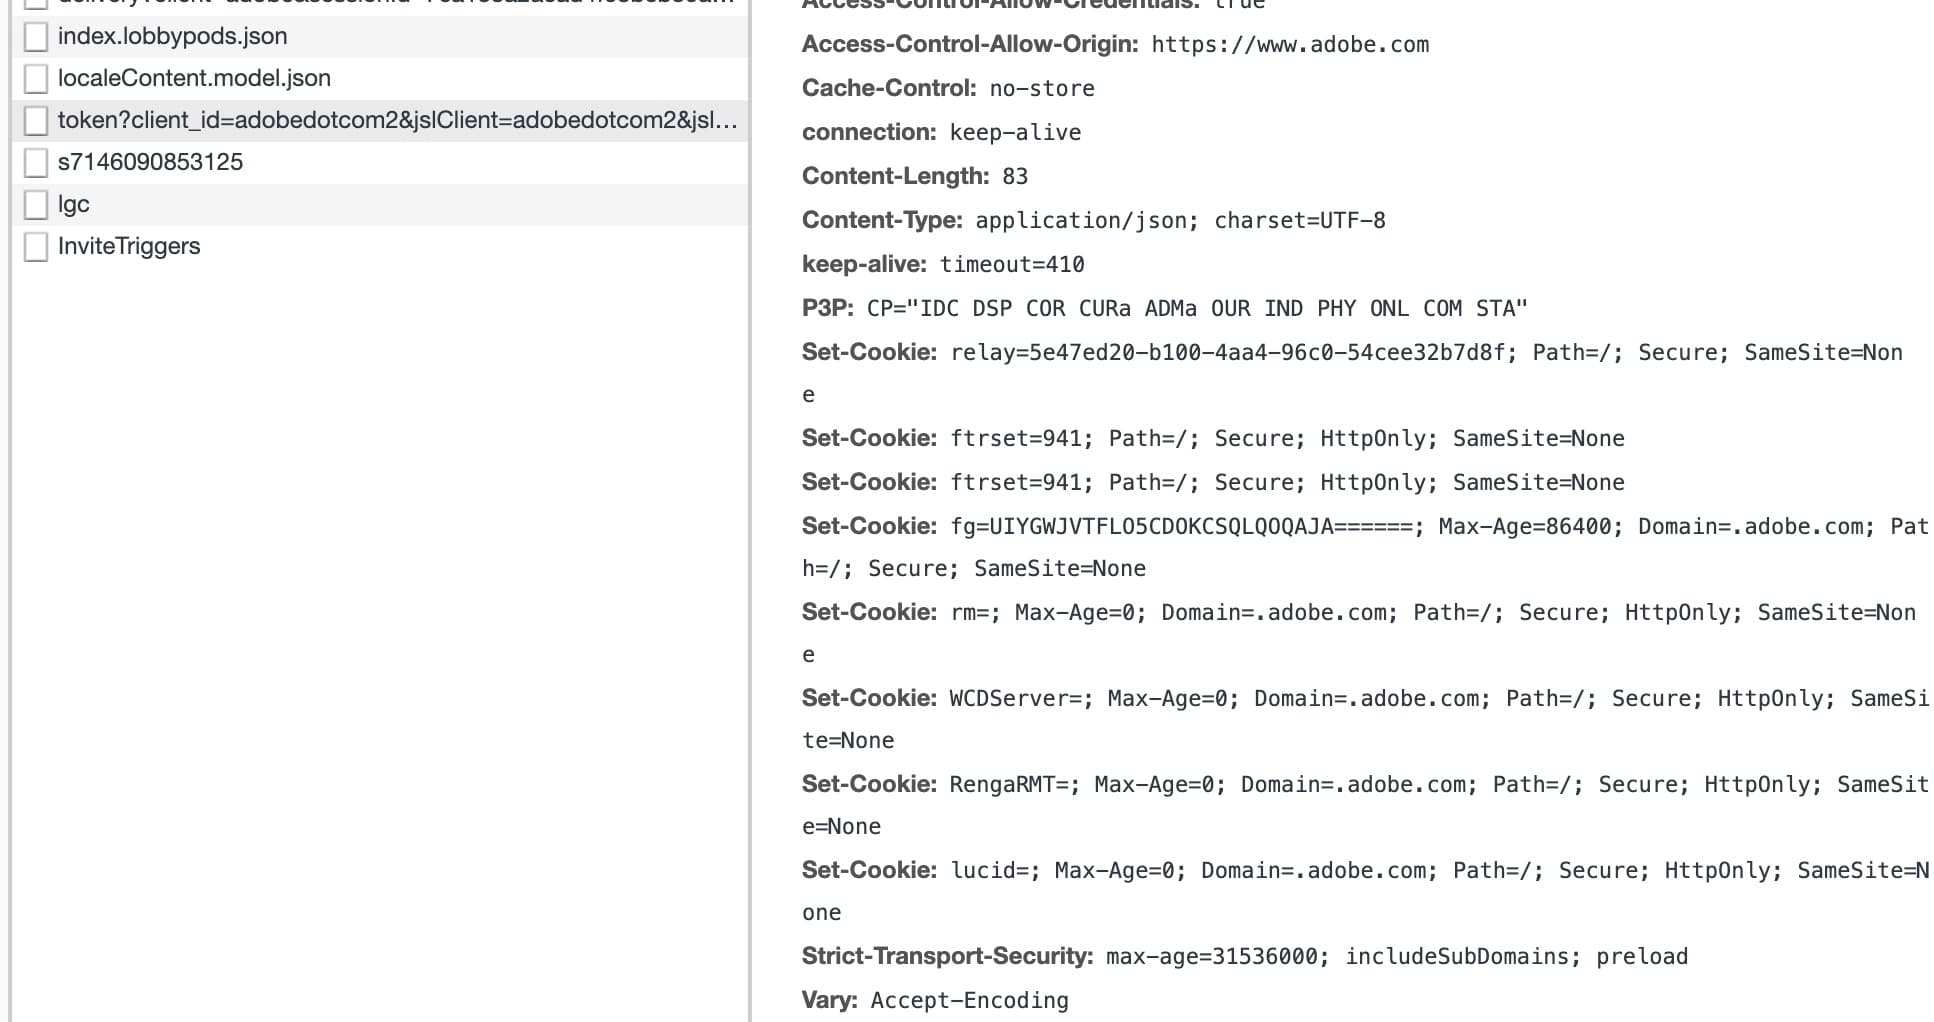Select the index.lobbypods.json request
The height and width of the screenshot is (1022, 1934).
coord(172,37)
